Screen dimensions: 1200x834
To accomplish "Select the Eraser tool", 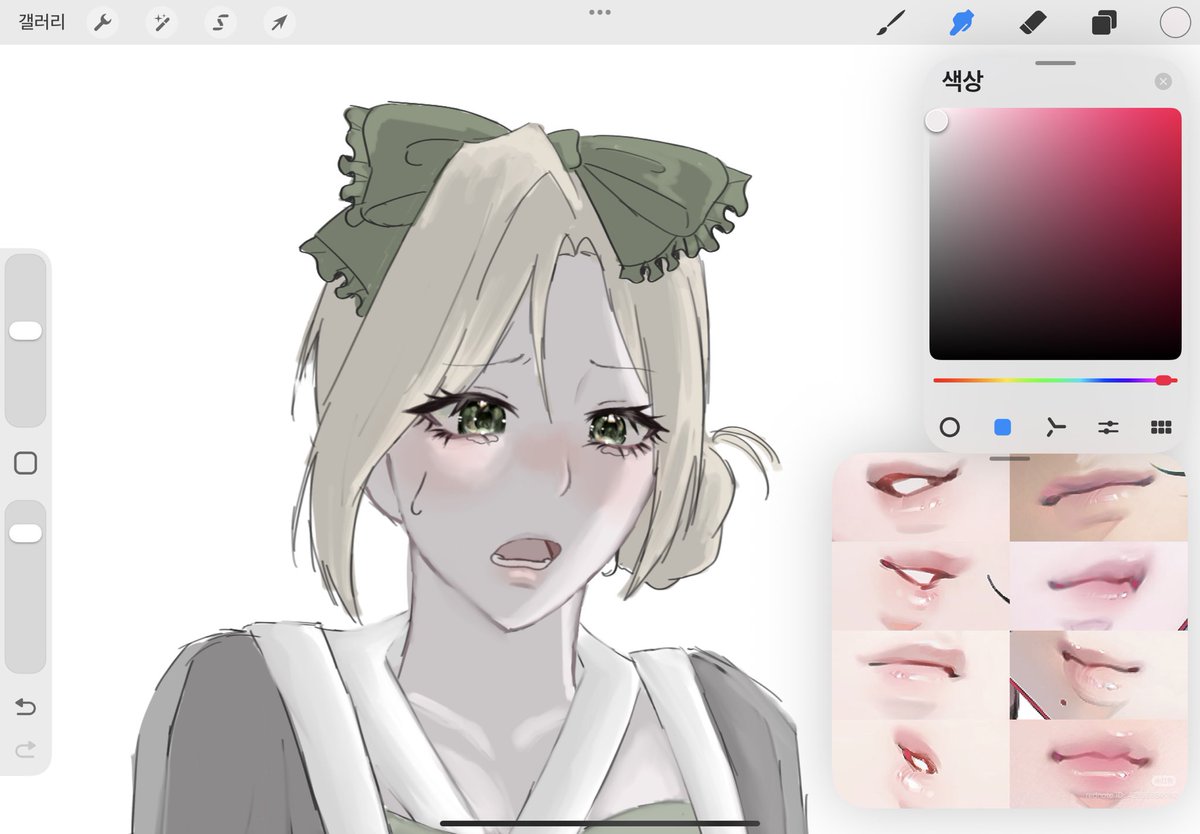I will pyautogui.click(x=1033, y=22).
